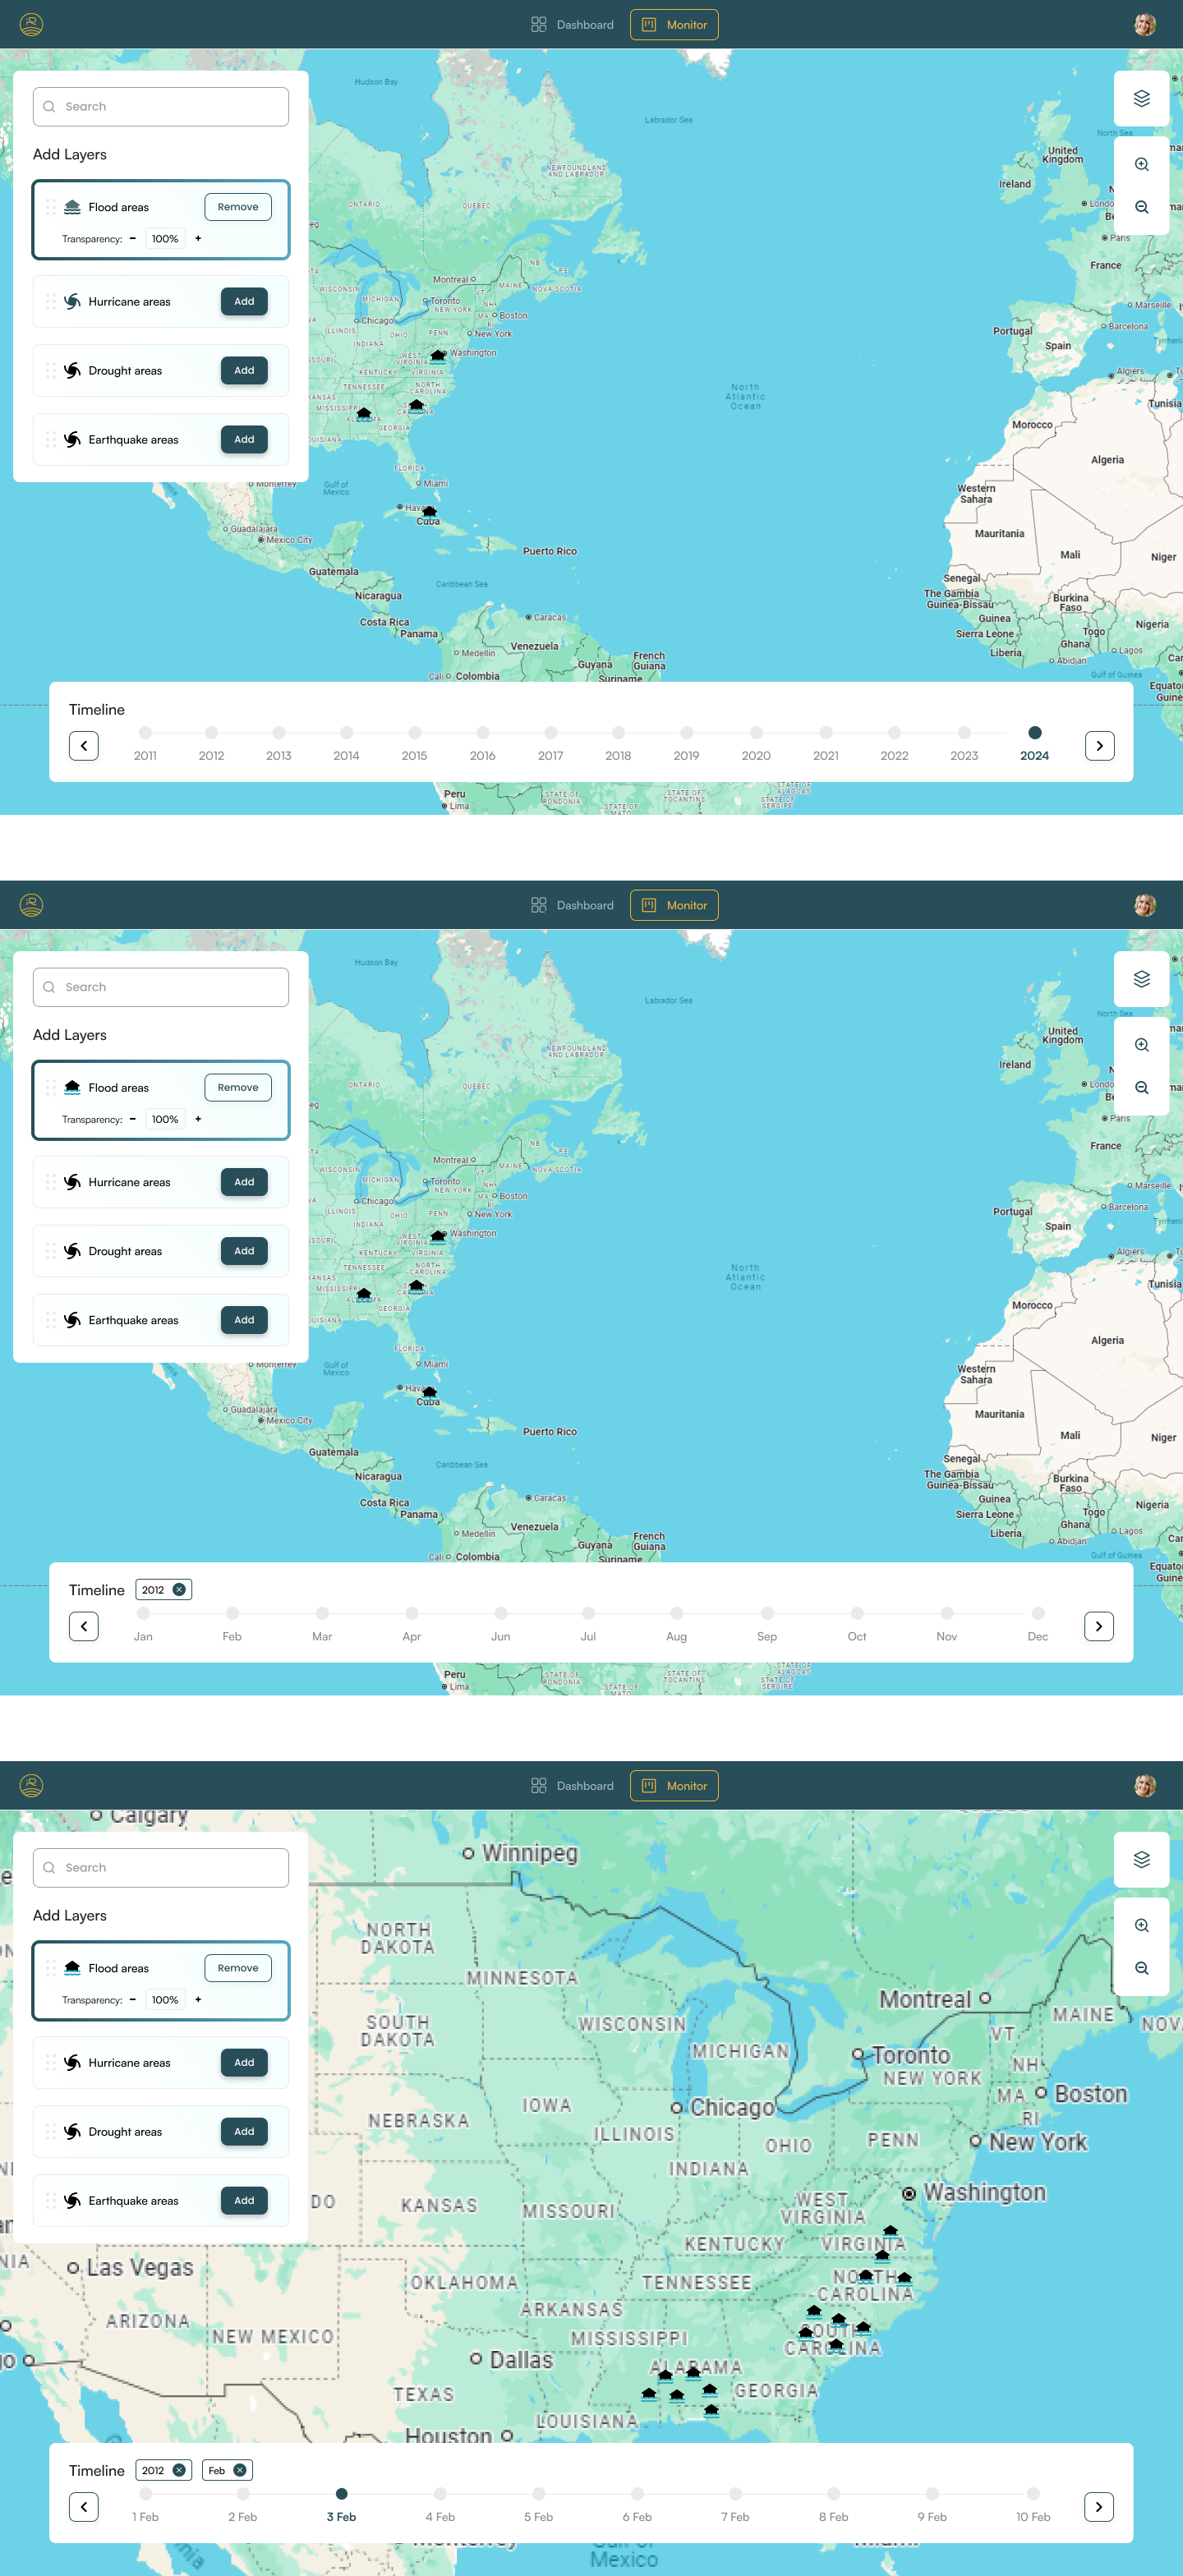
Task: Focus the Search field on the month timeline screen
Action: 161,987
